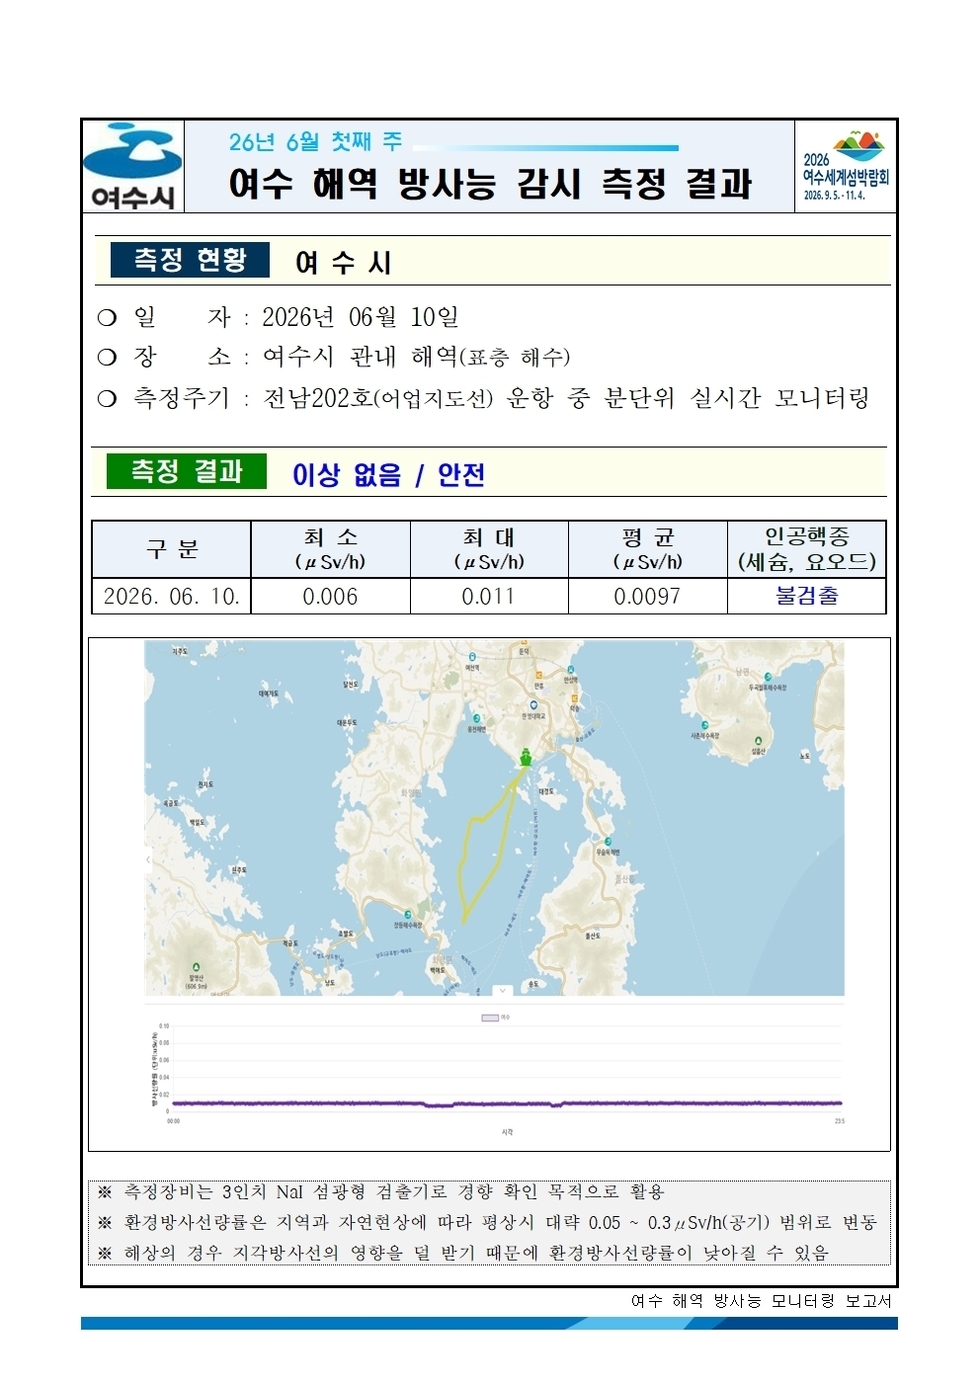
Task: Click the 만성리 marker near the map top
Action: (571, 670)
